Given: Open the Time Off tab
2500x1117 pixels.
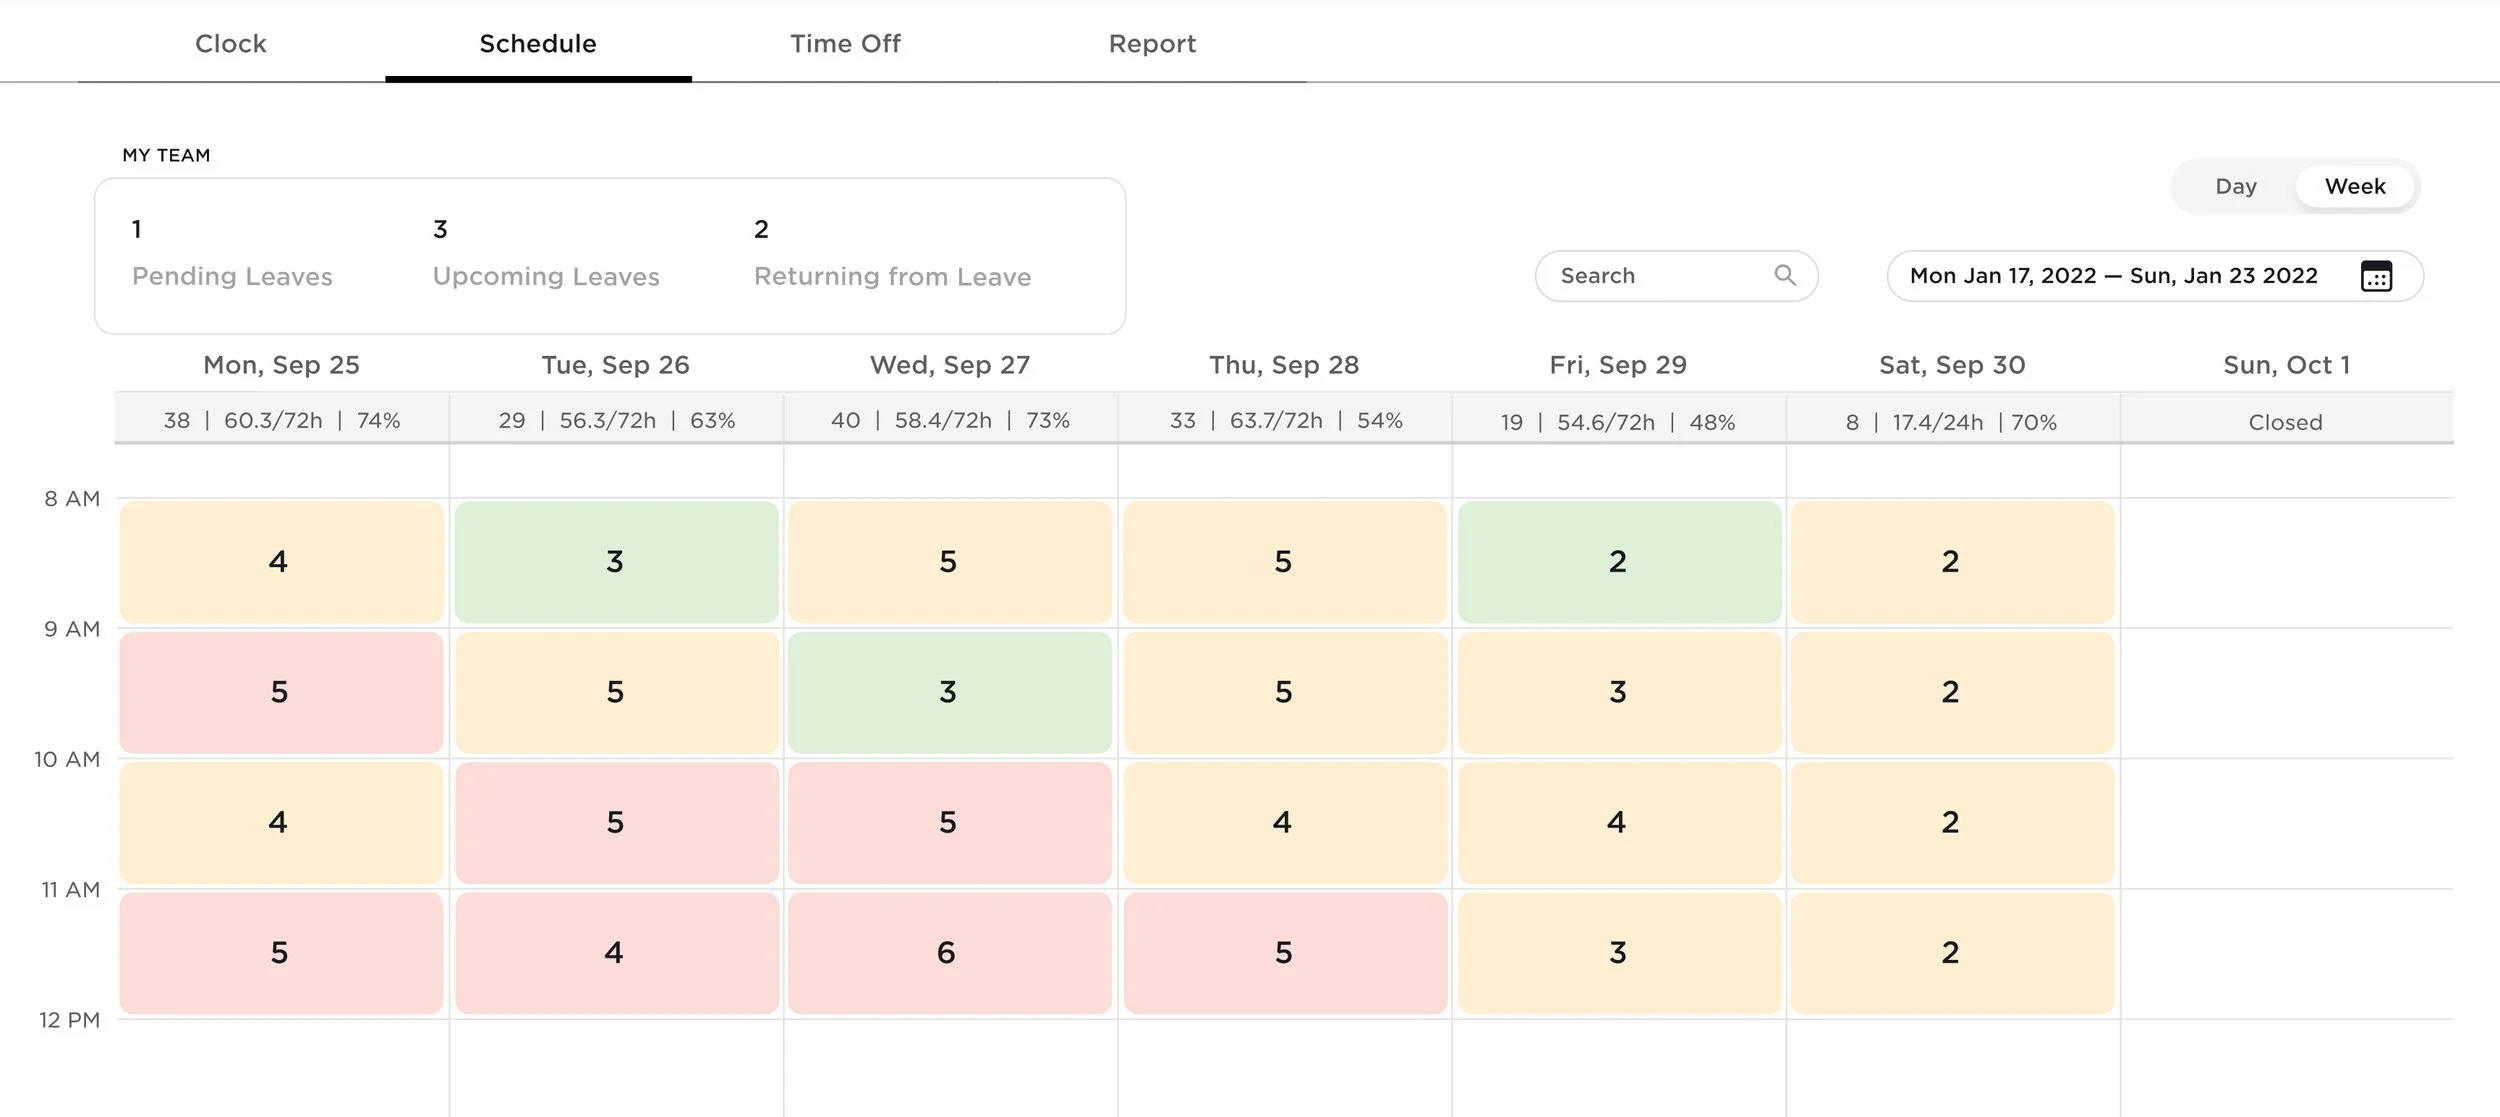Looking at the screenshot, I should [x=845, y=44].
